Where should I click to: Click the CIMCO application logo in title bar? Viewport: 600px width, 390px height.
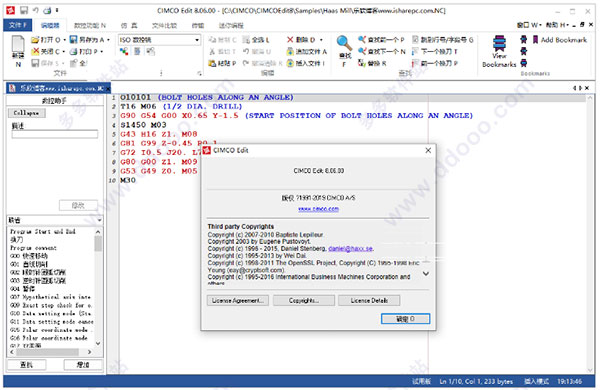pyautogui.click(x=11, y=10)
